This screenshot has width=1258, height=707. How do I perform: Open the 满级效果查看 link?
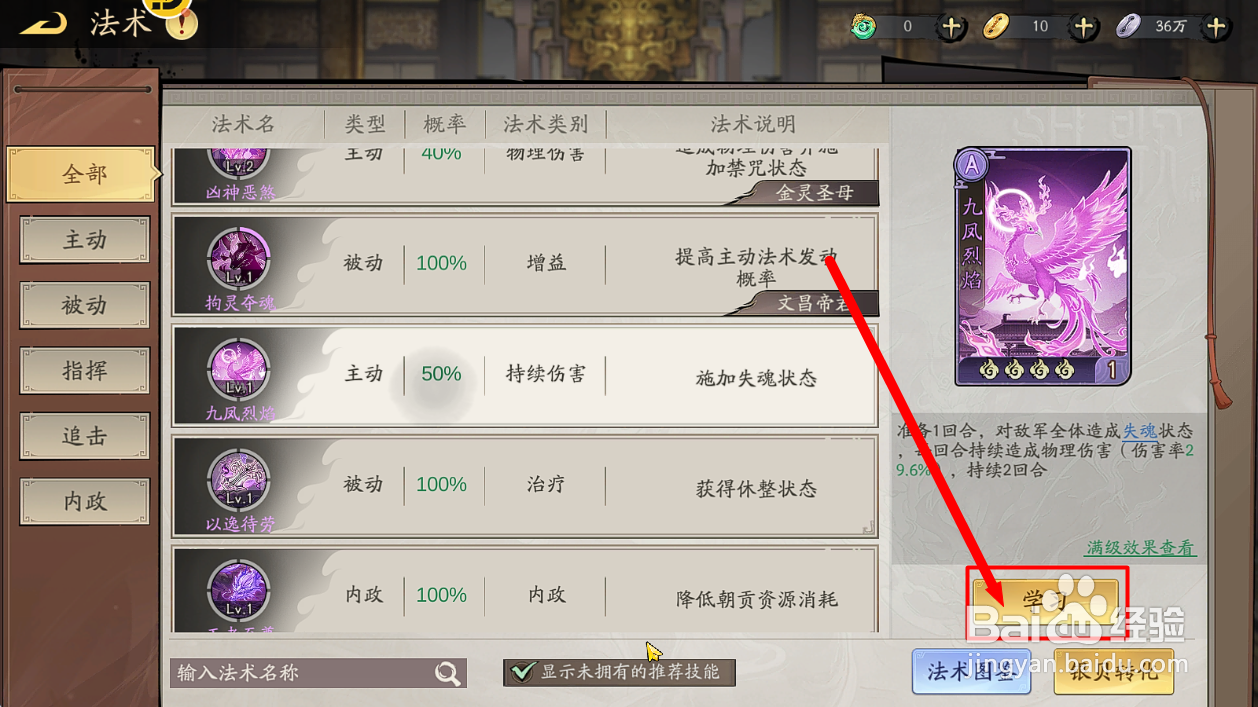[1141, 548]
